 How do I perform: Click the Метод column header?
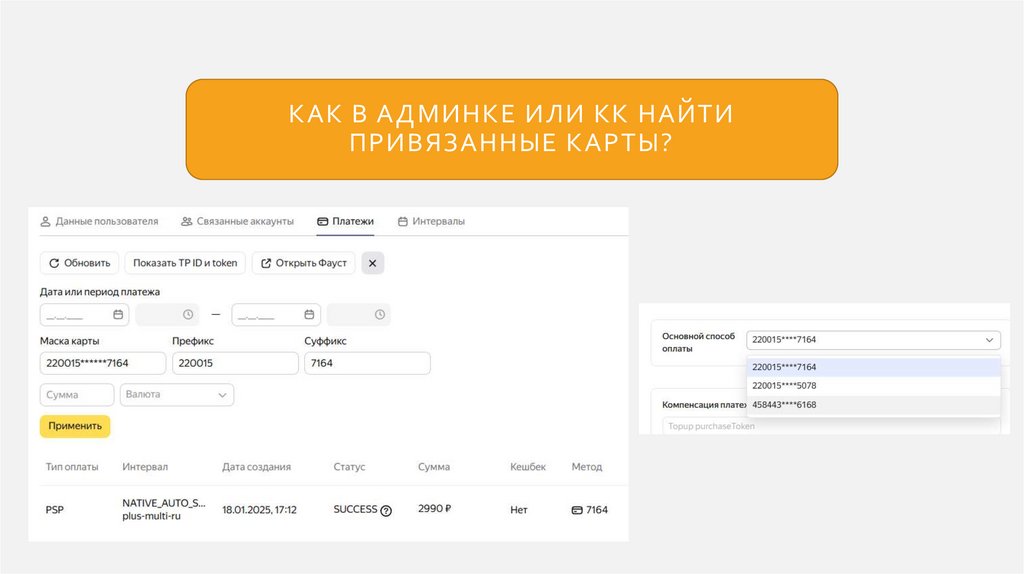(586, 467)
